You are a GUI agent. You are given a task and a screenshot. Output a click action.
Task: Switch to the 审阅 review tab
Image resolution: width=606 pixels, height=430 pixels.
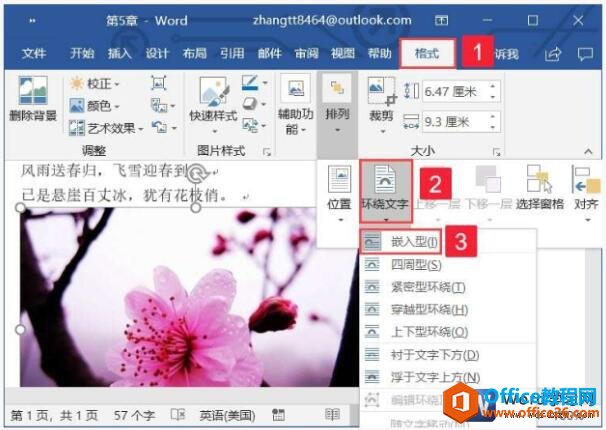click(306, 53)
